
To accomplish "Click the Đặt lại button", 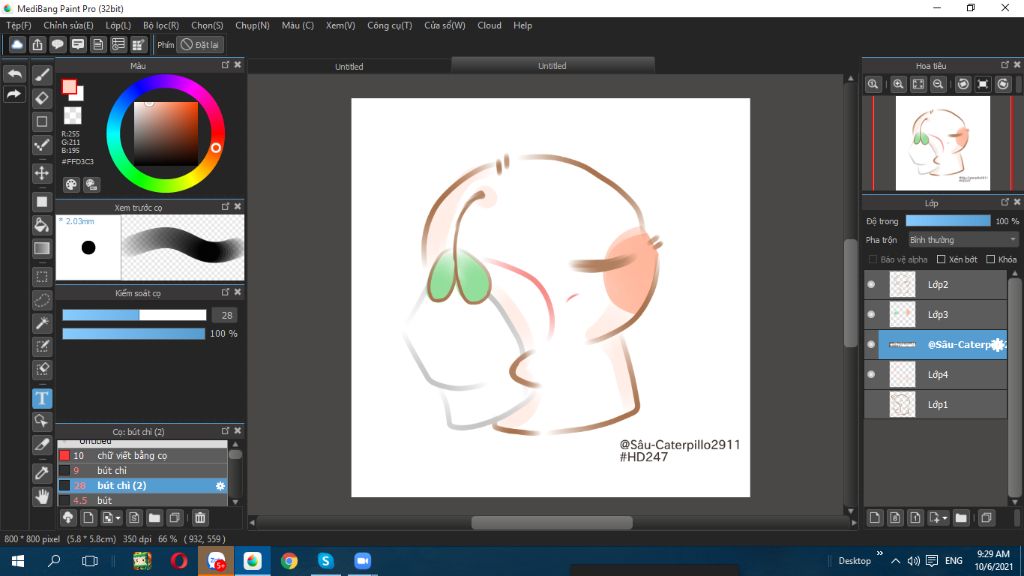I will (x=200, y=44).
